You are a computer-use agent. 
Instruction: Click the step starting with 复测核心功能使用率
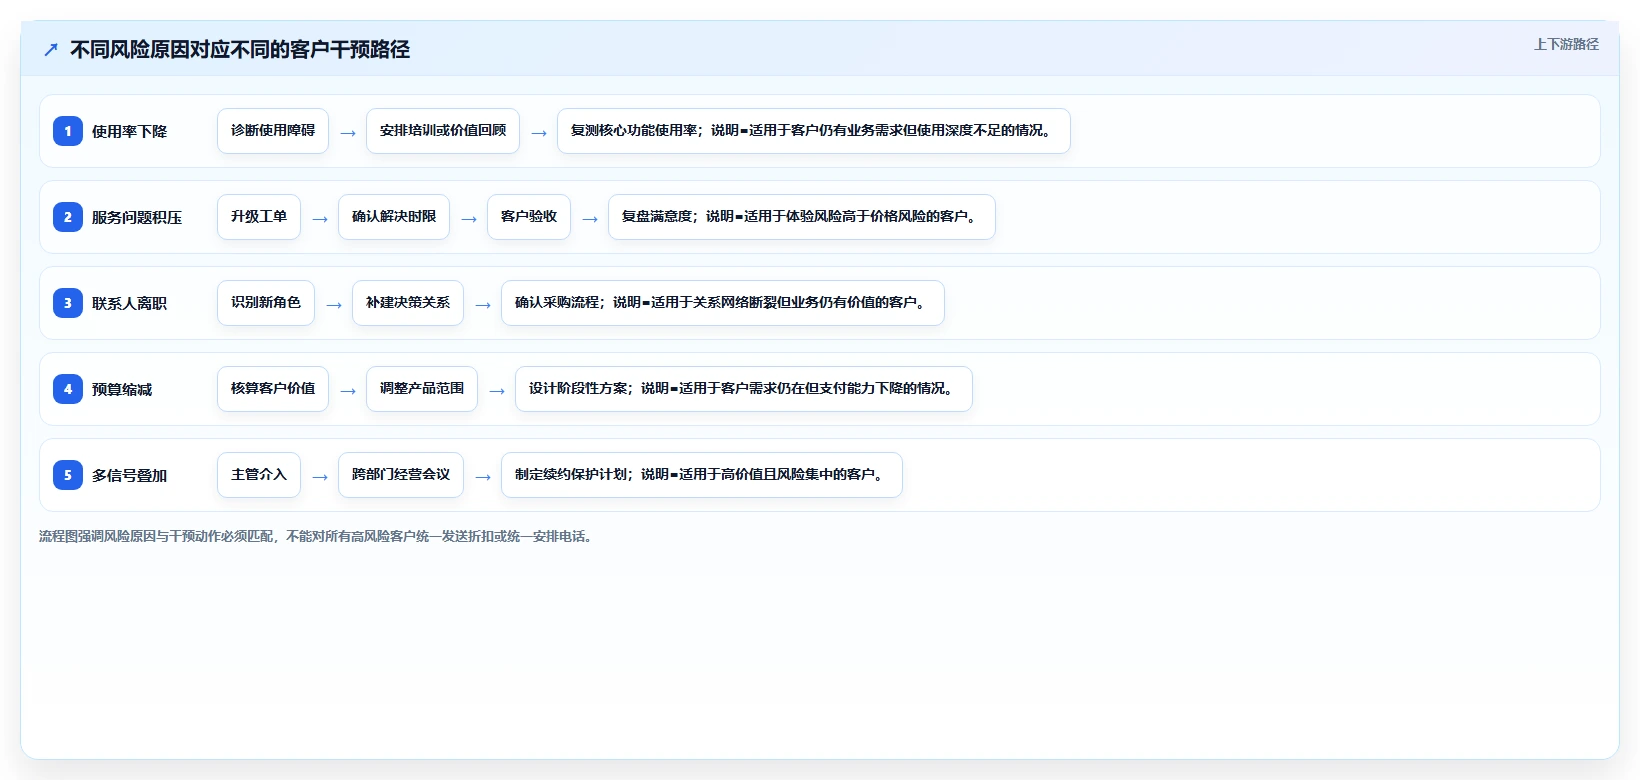coord(814,131)
